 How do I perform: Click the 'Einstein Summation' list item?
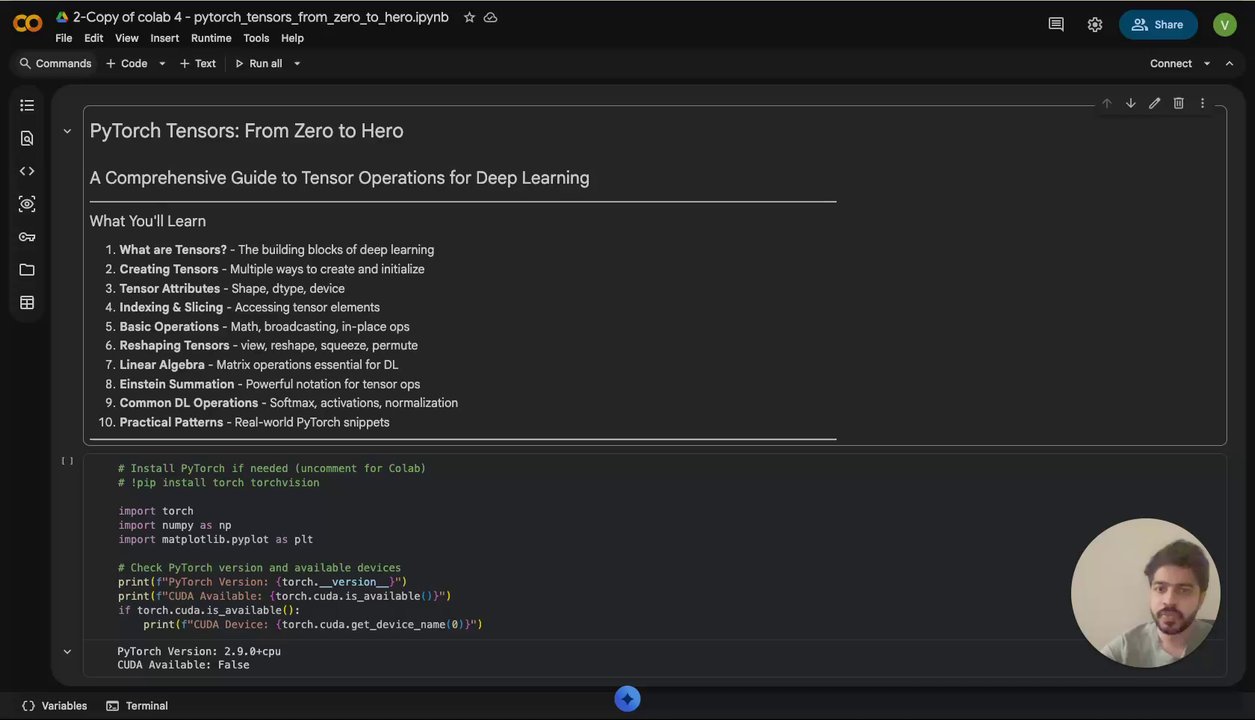(x=270, y=384)
